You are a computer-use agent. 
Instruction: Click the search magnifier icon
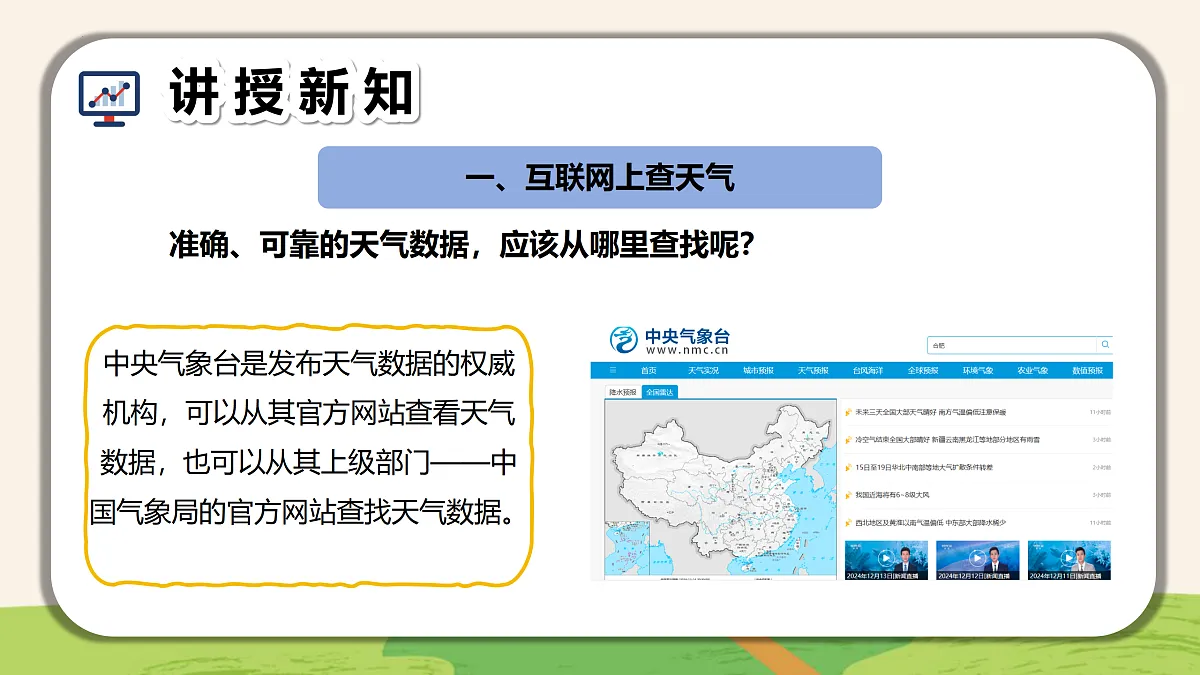1105,344
